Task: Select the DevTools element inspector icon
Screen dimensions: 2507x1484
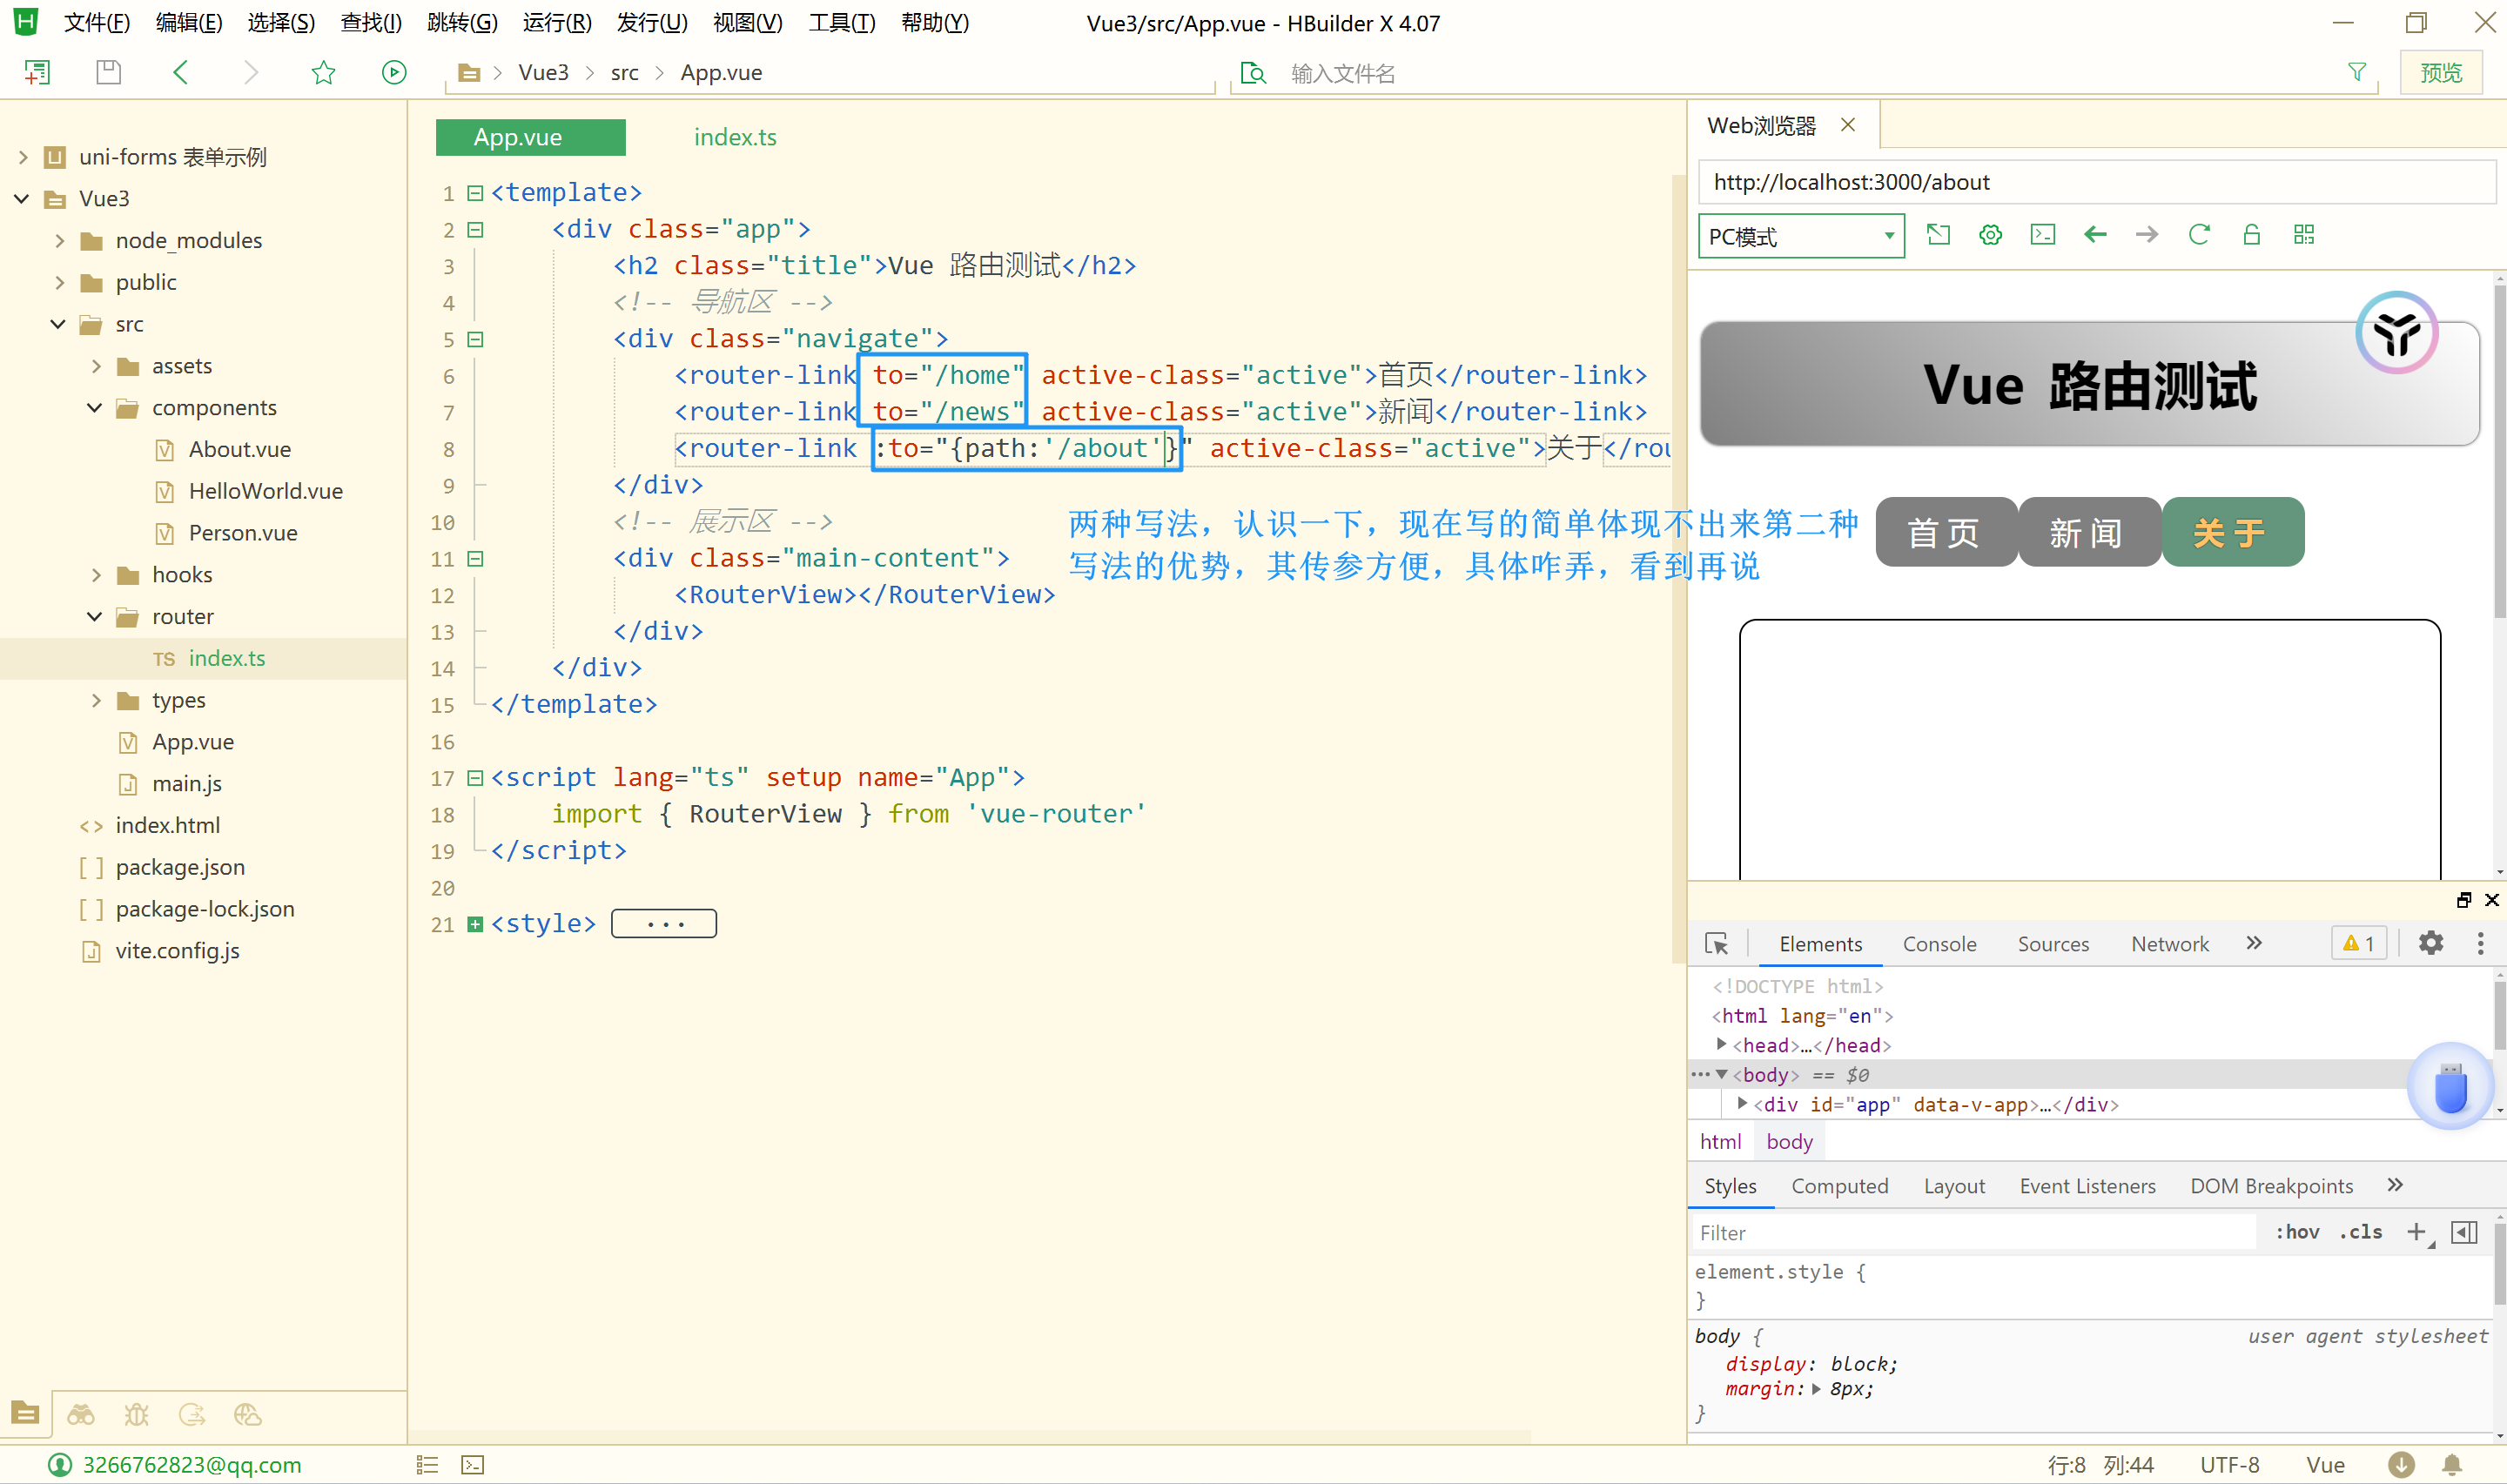Action: click(1716, 944)
